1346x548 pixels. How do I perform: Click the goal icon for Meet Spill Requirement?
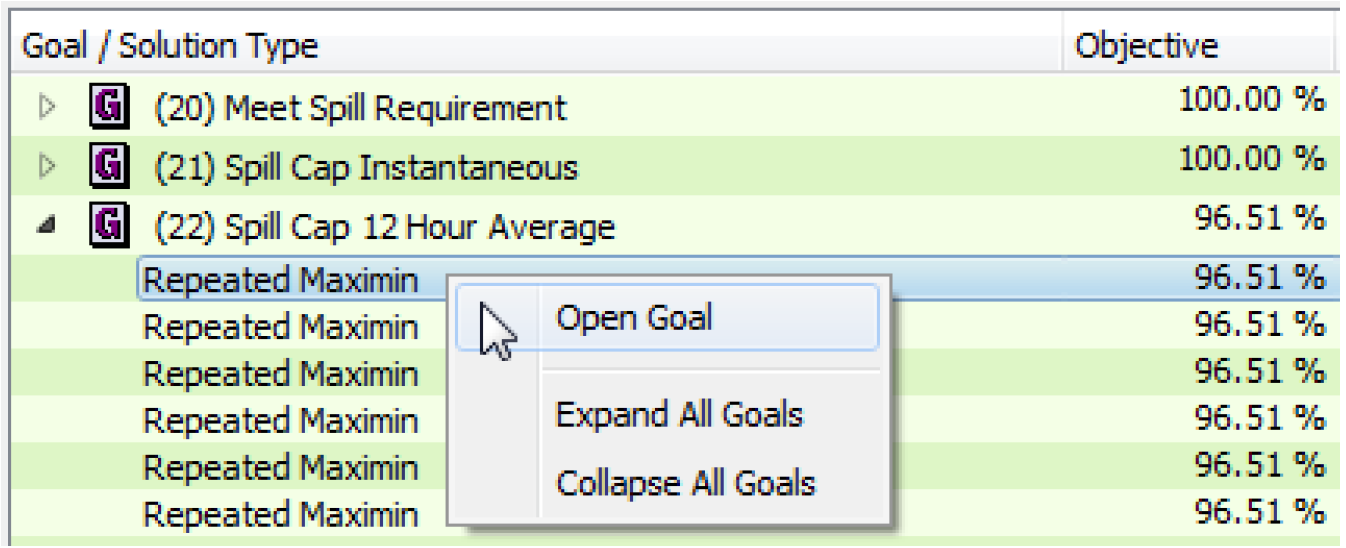click(107, 107)
